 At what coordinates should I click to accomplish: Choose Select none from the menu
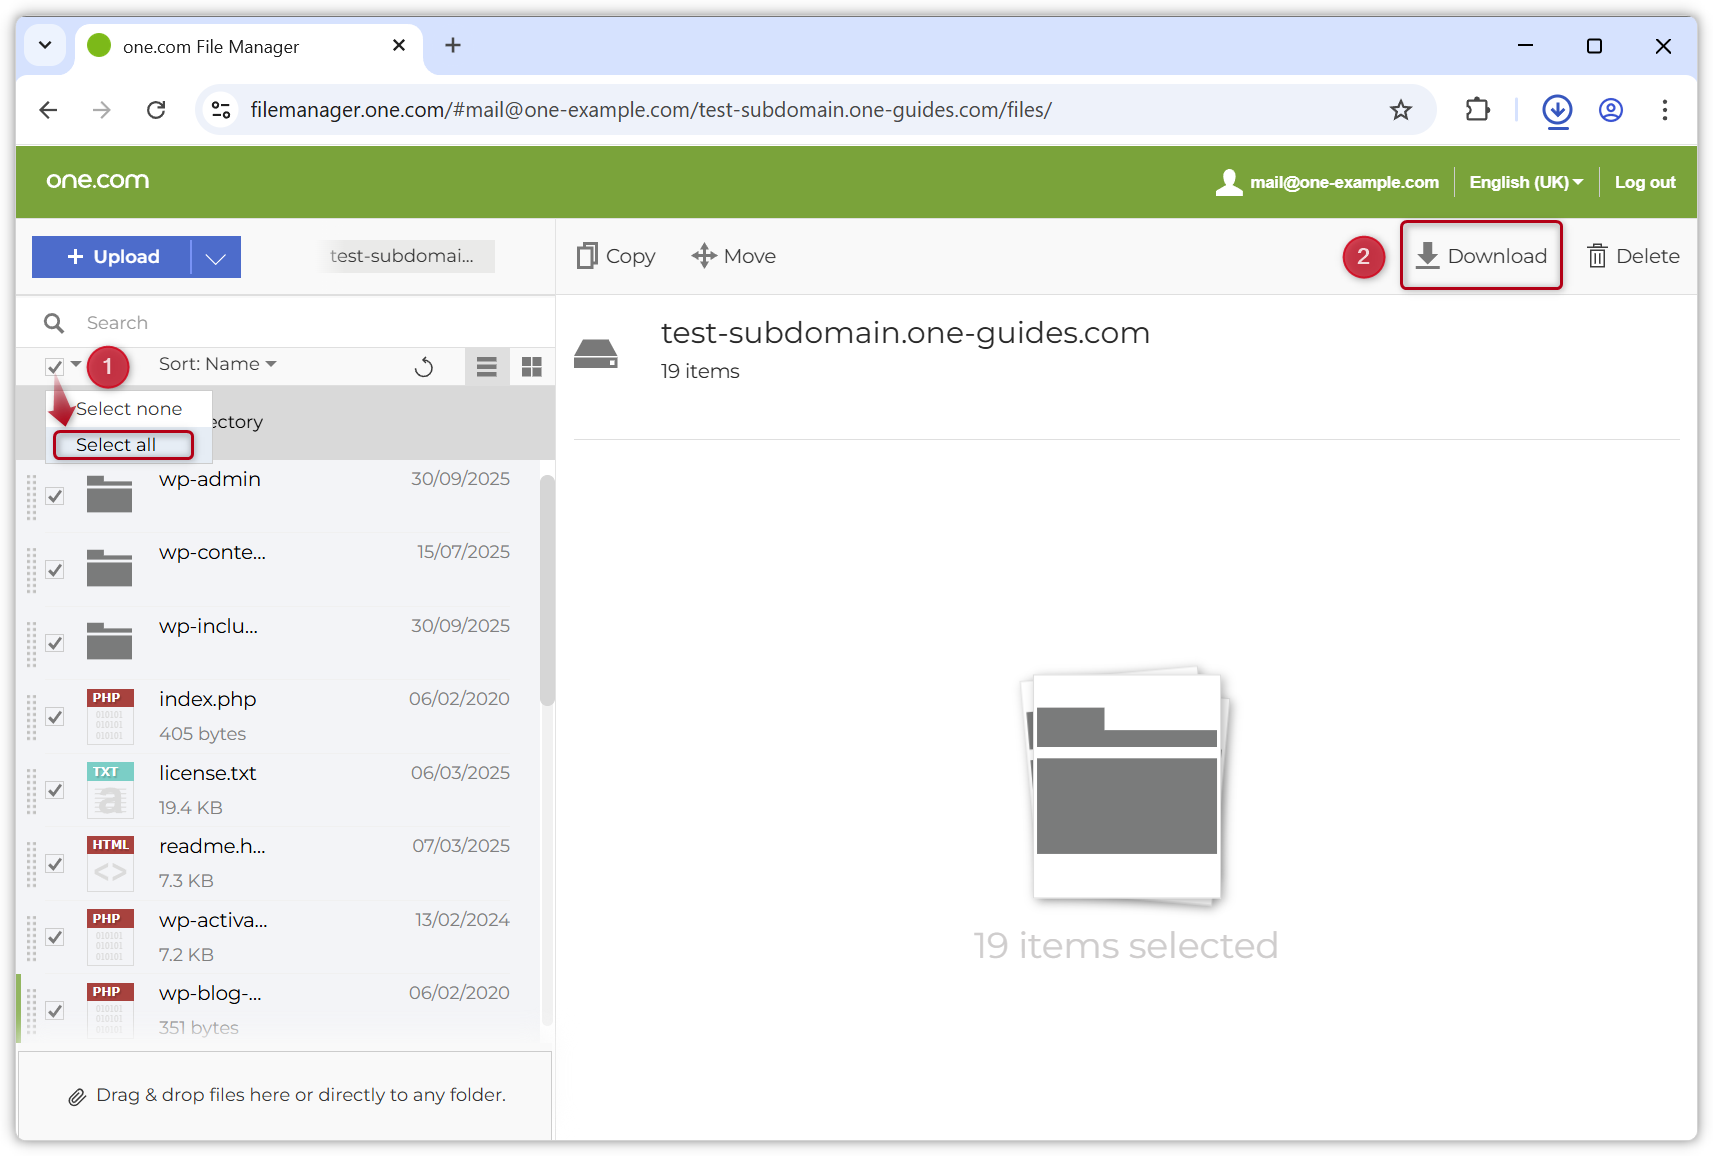pos(130,408)
